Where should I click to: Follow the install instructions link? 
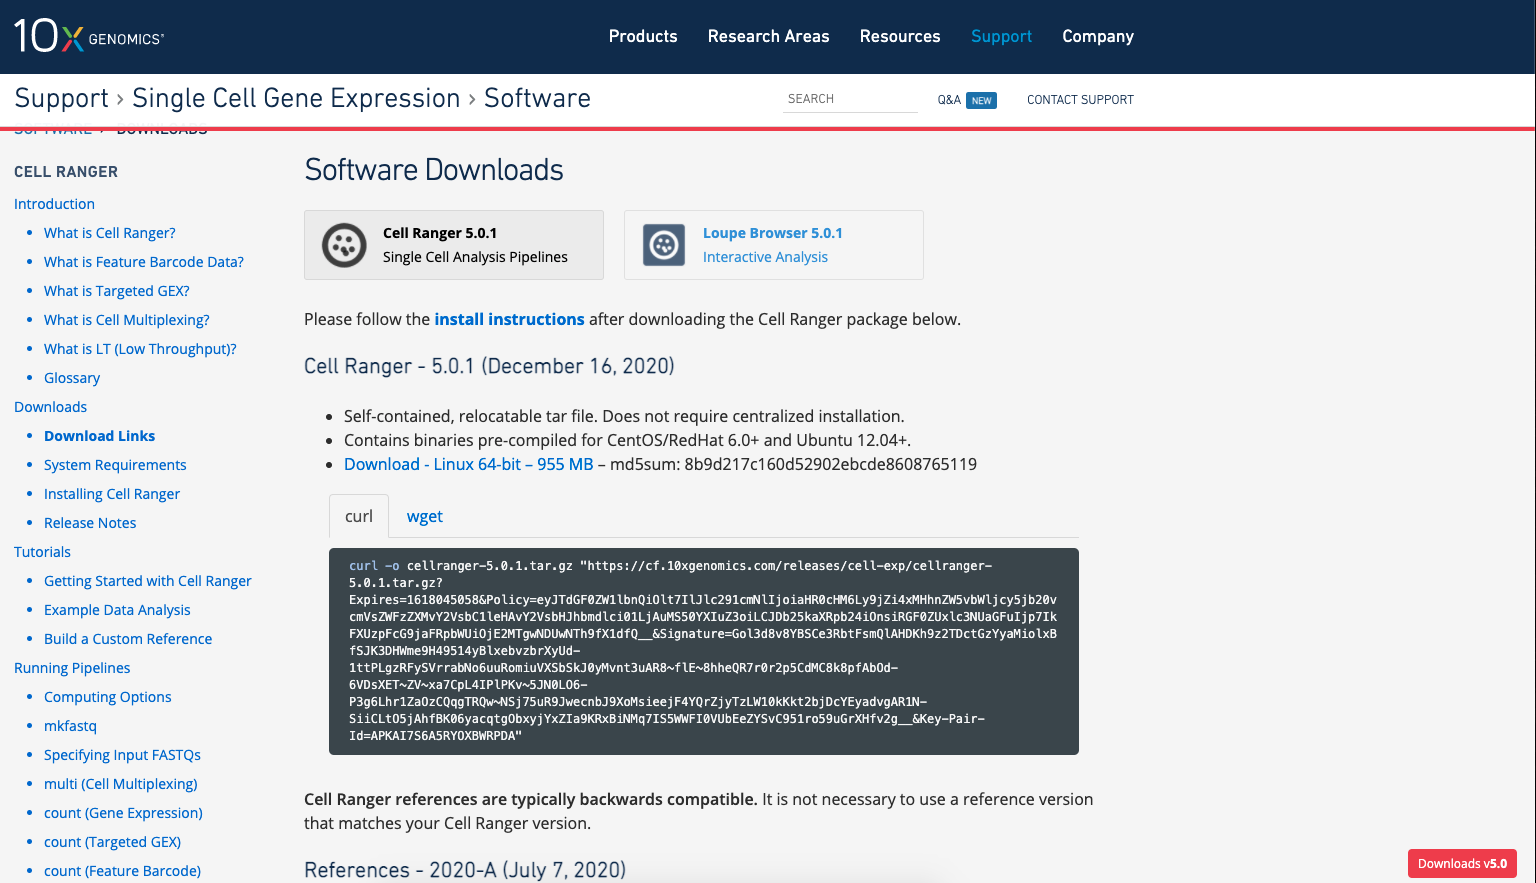point(509,319)
